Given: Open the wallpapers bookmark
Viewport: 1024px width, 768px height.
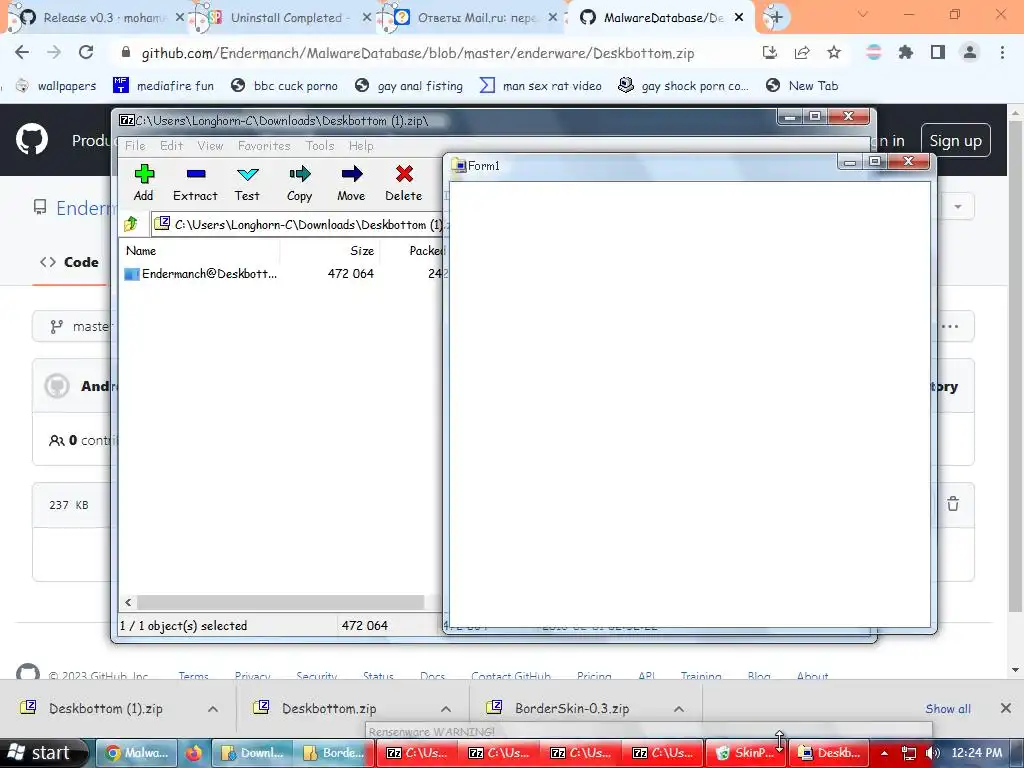Looking at the screenshot, I should pyautogui.click(x=56, y=86).
